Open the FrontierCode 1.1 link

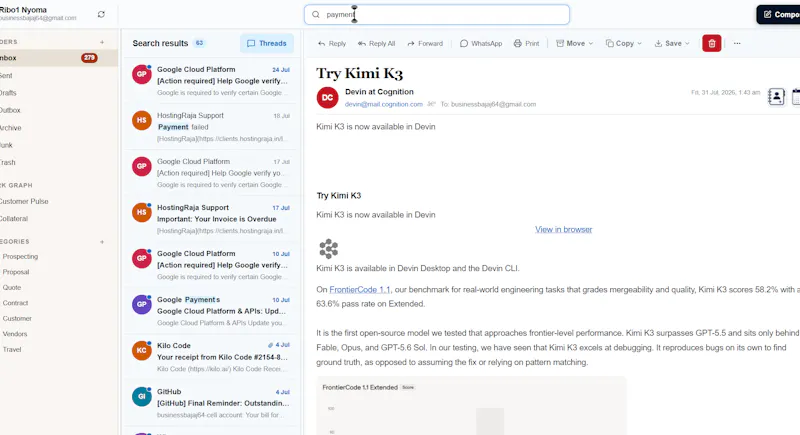[x=360, y=289]
